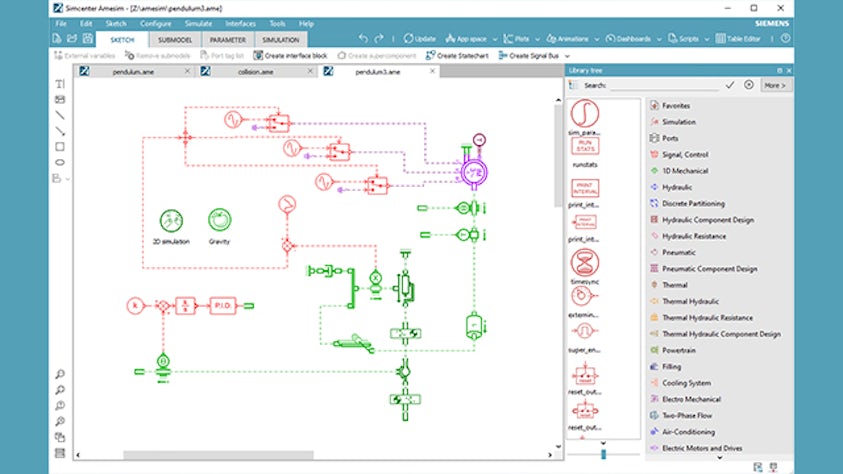843x474 pixels.
Task: Click the Open file icon
Action: 72,39
